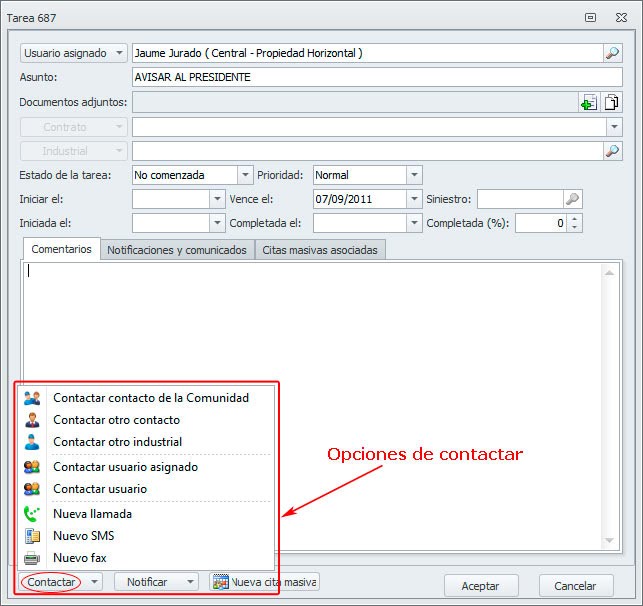Viewport: 643px width, 606px height.
Task: Open the Citas masivas asociadas tab
Action: pos(320,250)
